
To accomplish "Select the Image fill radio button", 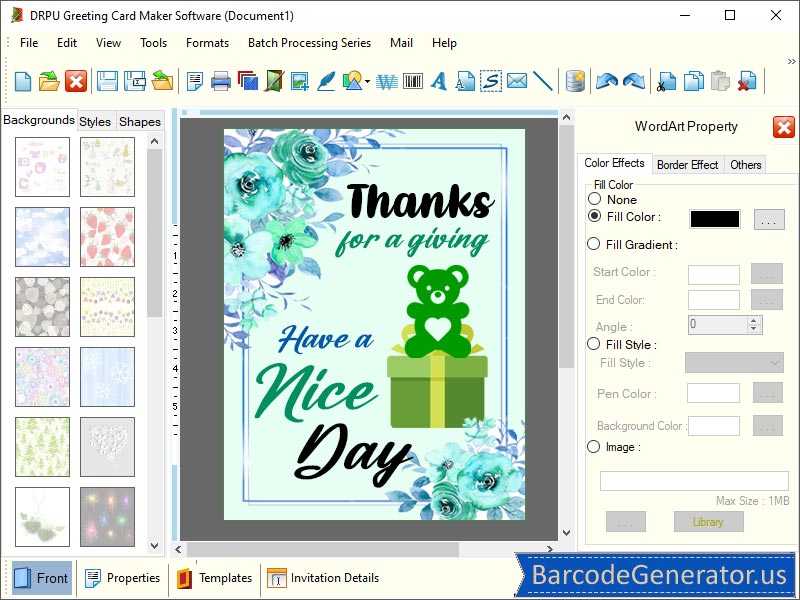I will (593, 447).
